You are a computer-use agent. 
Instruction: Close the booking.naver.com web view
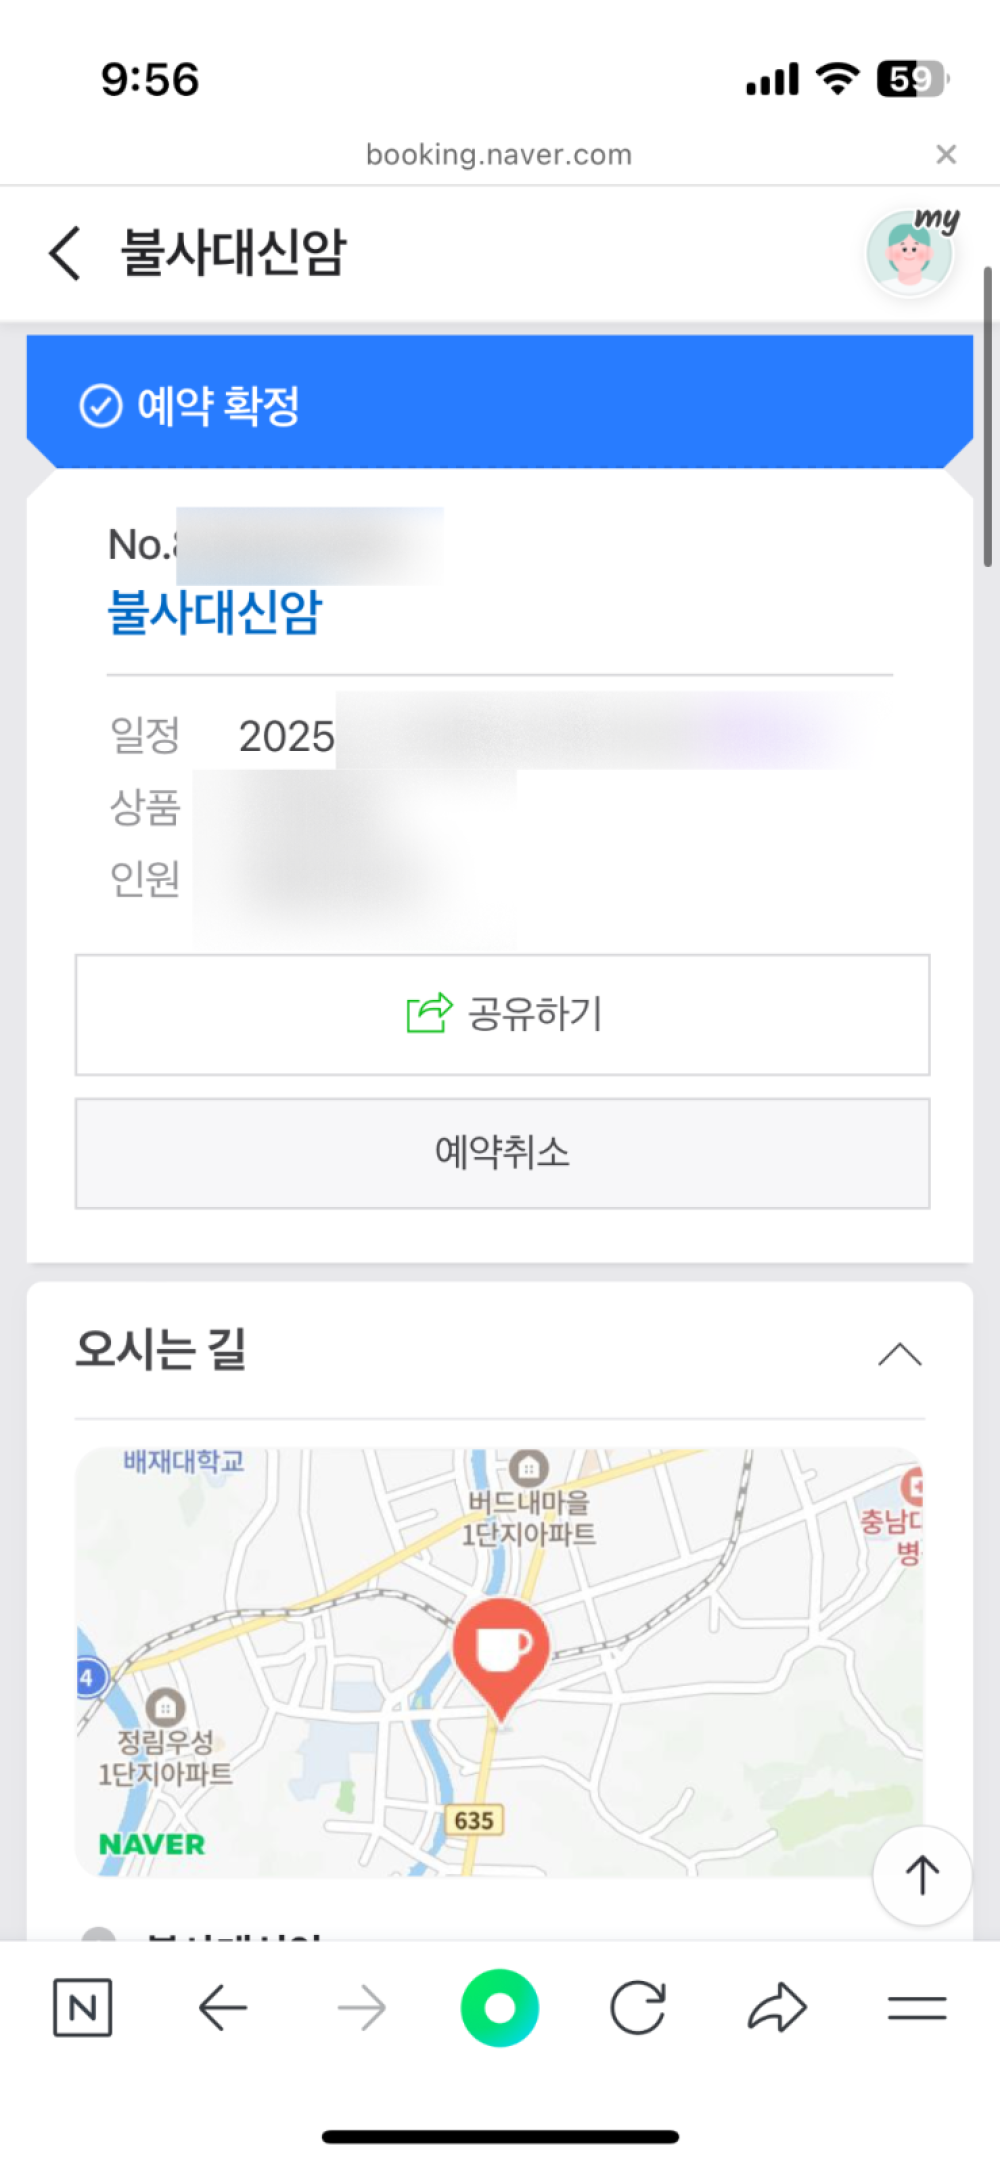point(945,155)
